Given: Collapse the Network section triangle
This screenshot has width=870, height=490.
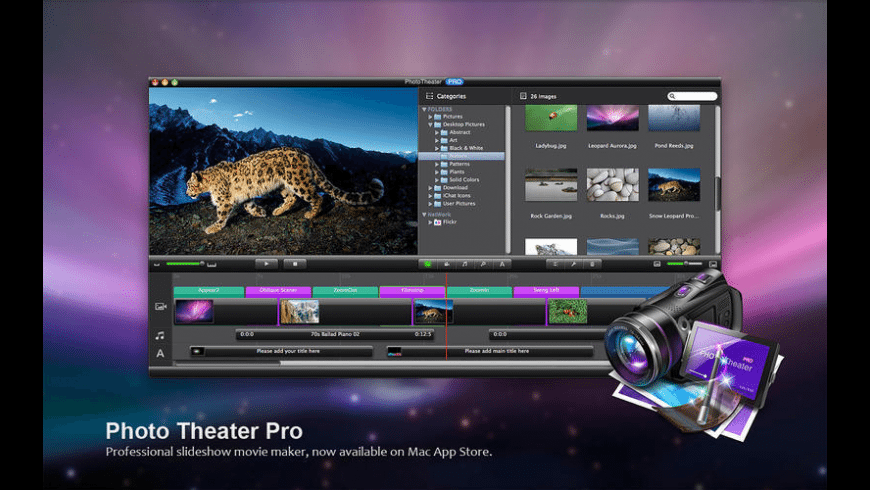Looking at the screenshot, I should tap(424, 214).
